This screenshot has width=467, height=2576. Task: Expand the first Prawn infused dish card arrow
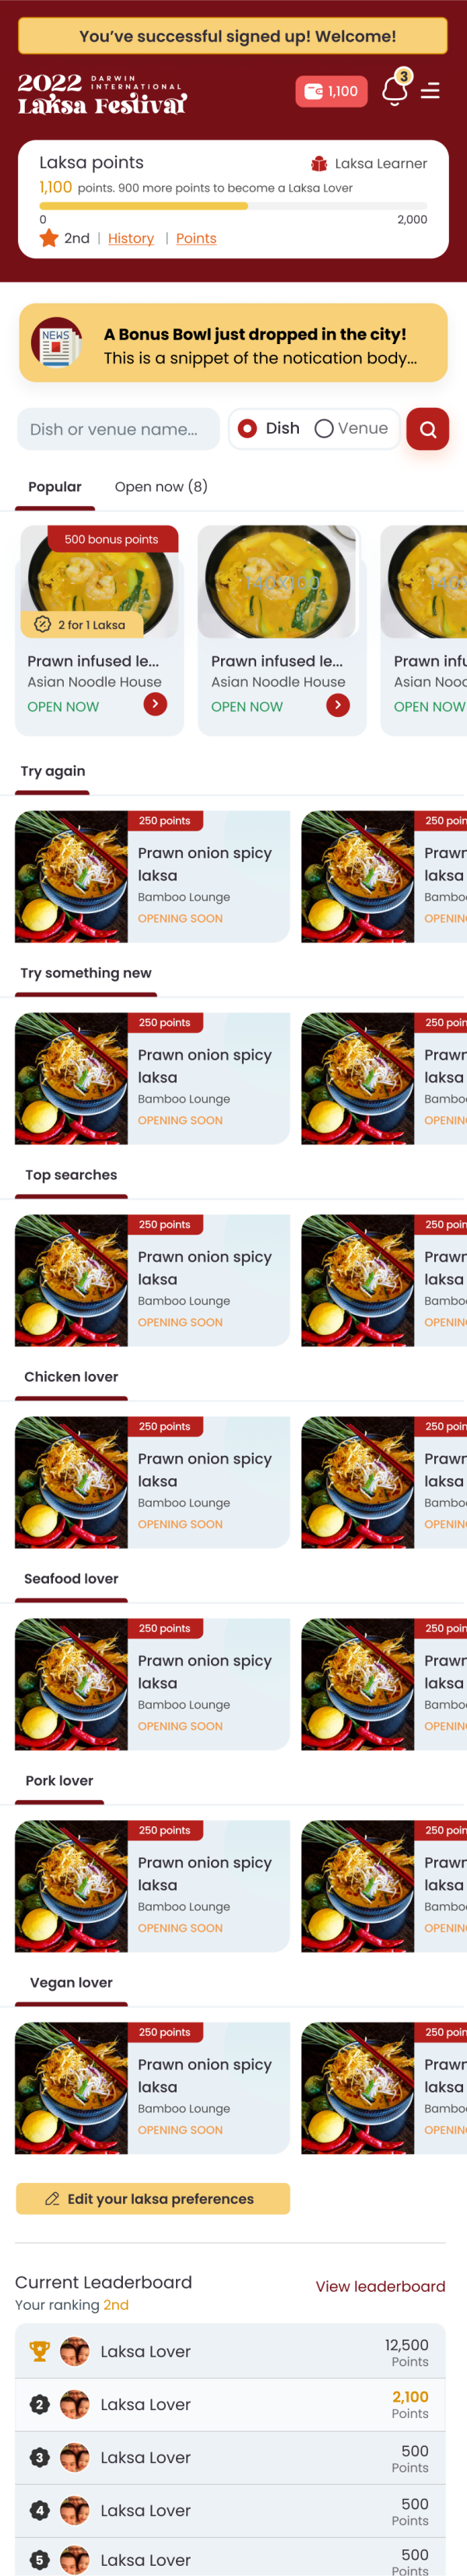click(155, 705)
